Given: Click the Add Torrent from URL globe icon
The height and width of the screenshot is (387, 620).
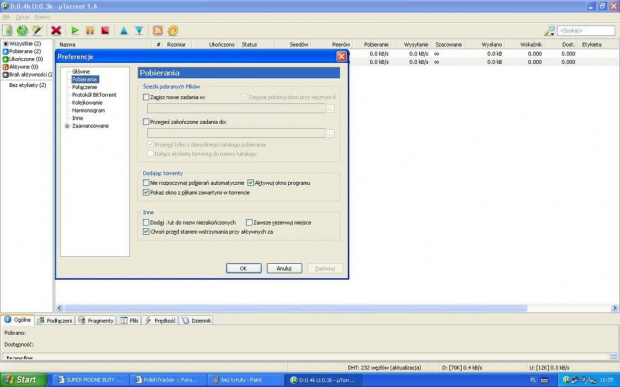Looking at the screenshot, I should 22,30.
